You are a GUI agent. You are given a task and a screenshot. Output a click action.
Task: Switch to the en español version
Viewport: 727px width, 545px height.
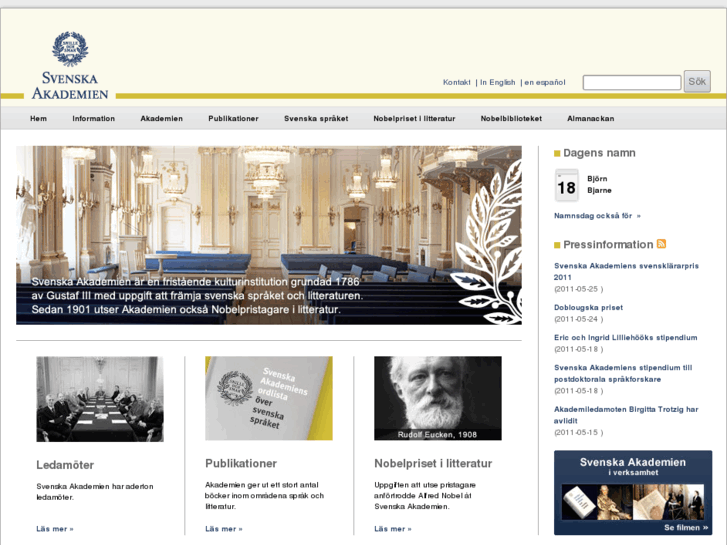[545, 82]
